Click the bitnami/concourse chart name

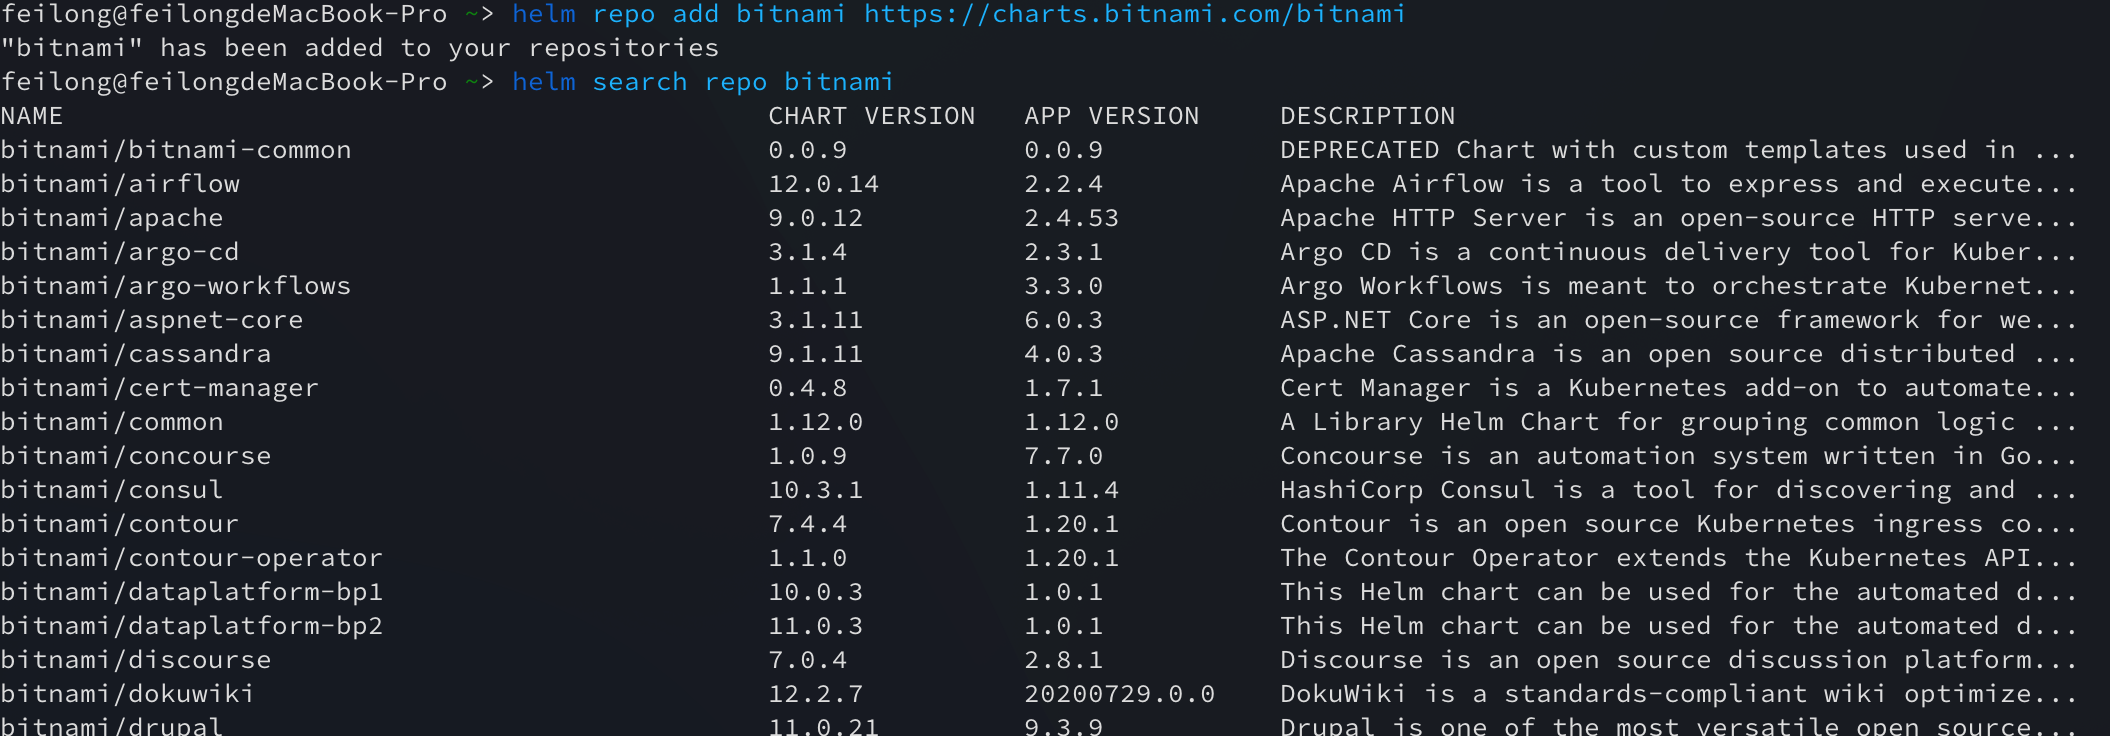pos(136,456)
